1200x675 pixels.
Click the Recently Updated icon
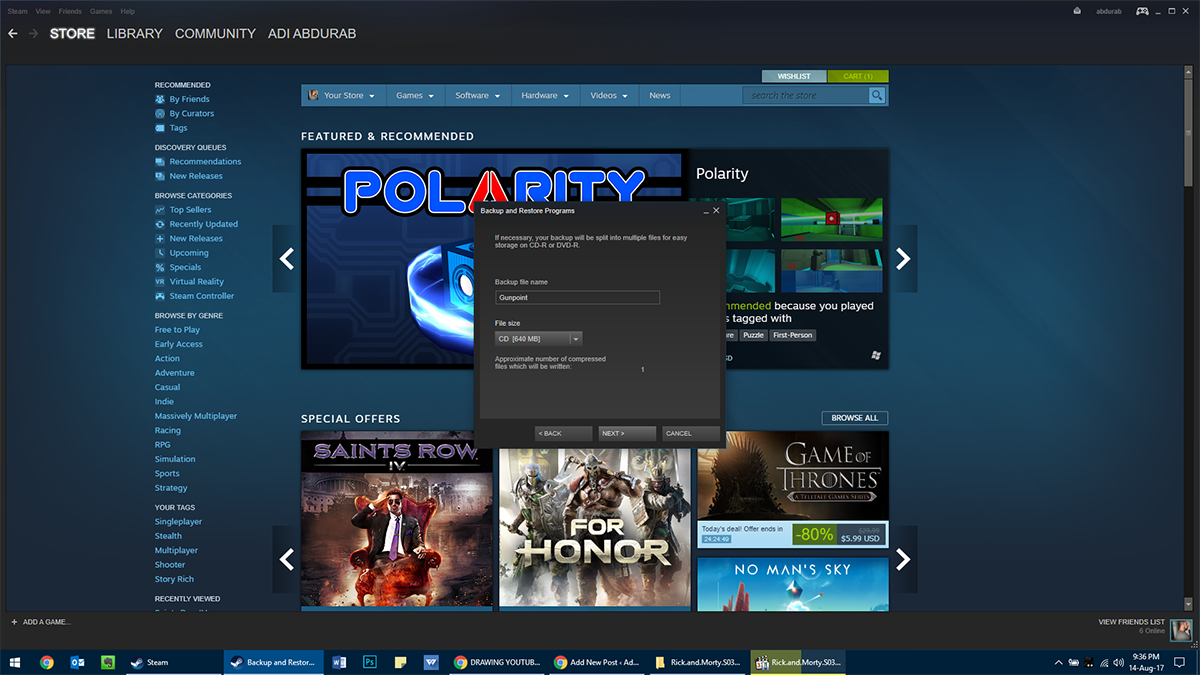pyautogui.click(x=160, y=224)
